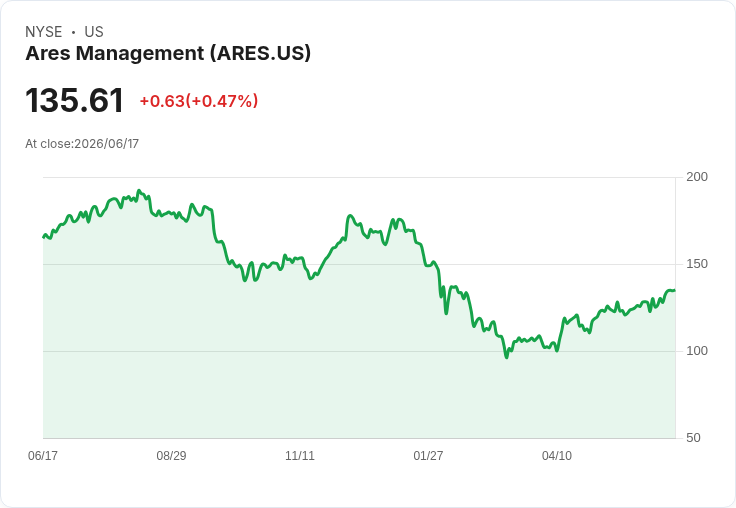Click the 100 y-axis value label
Image resolution: width=736 pixels, height=508 pixels.
click(x=697, y=351)
